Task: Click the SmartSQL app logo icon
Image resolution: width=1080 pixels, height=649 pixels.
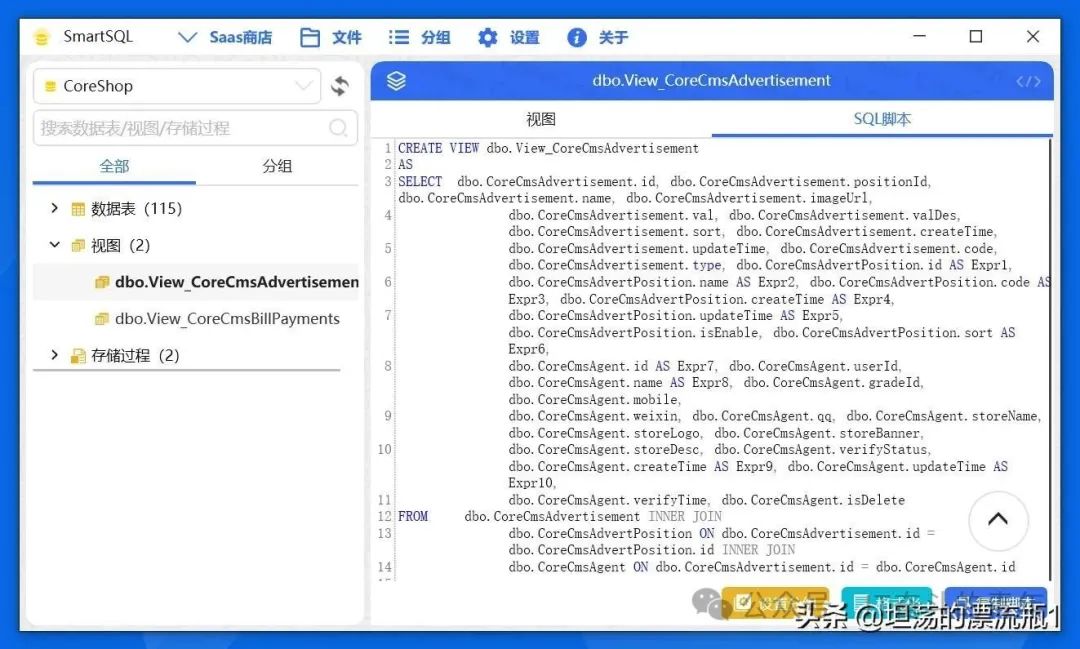Action: tap(41, 37)
